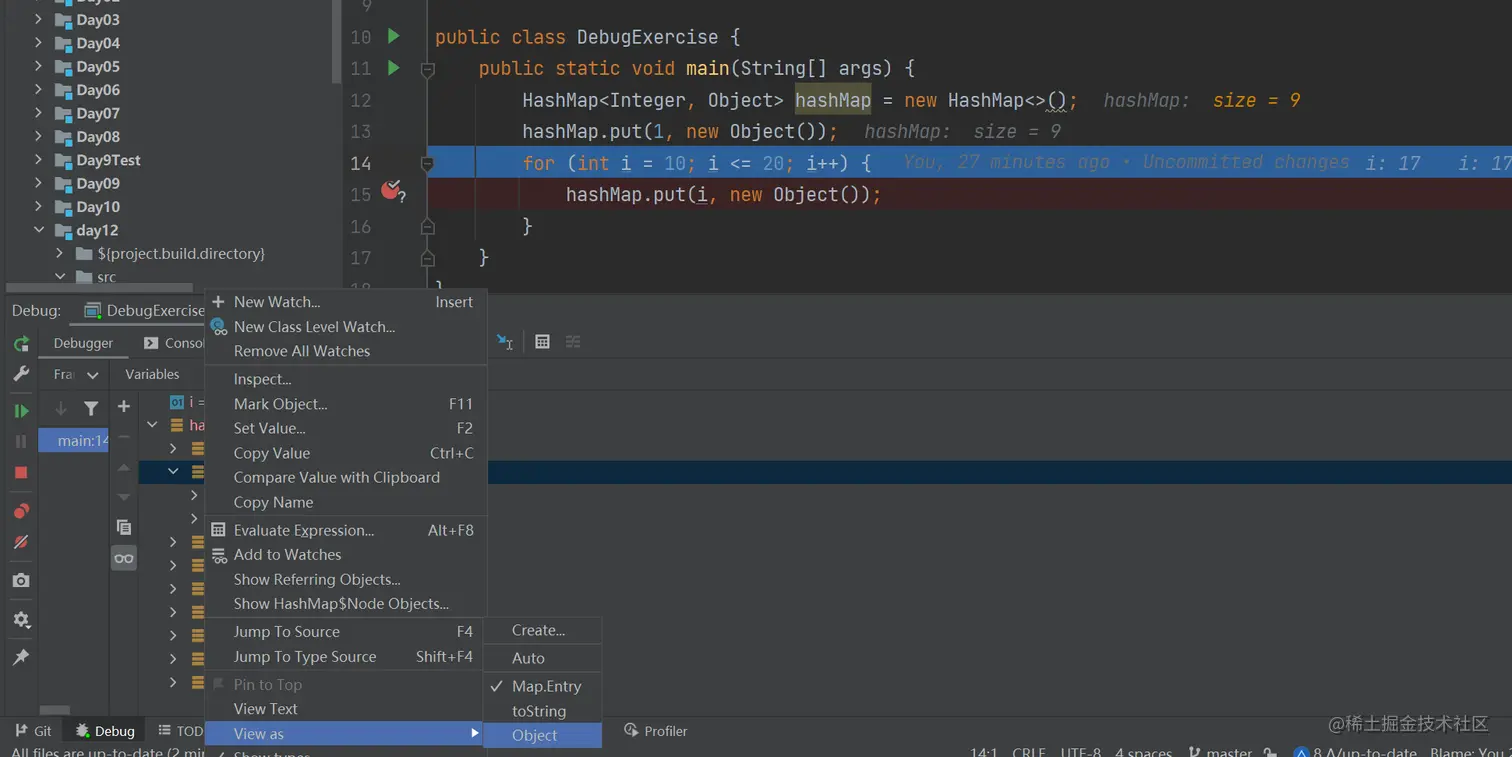Fold main method at line 11 marker

coord(428,69)
